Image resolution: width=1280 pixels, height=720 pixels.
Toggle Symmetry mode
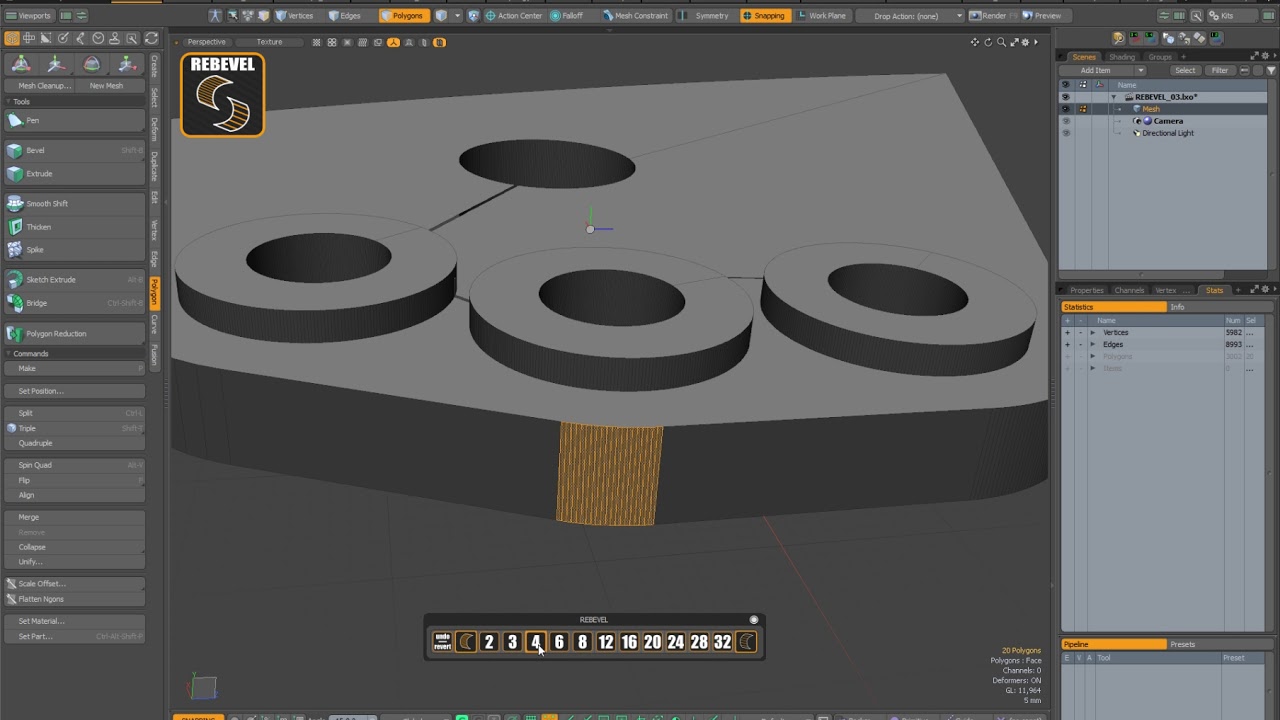click(x=706, y=16)
